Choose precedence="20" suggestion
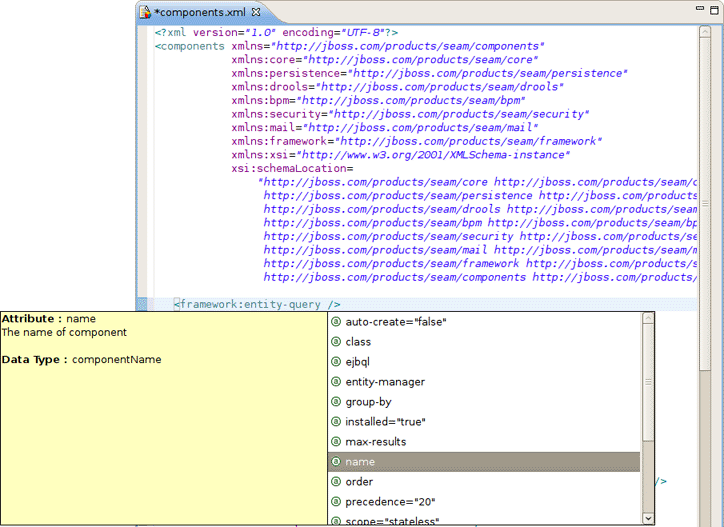 (x=484, y=502)
